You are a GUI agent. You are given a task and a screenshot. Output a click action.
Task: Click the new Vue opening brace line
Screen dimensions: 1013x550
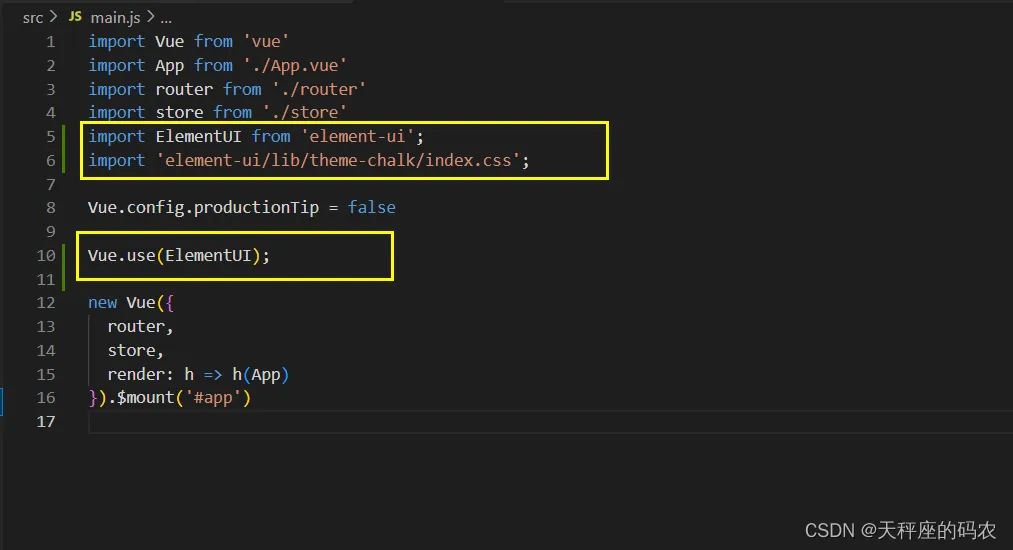coord(131,302)
